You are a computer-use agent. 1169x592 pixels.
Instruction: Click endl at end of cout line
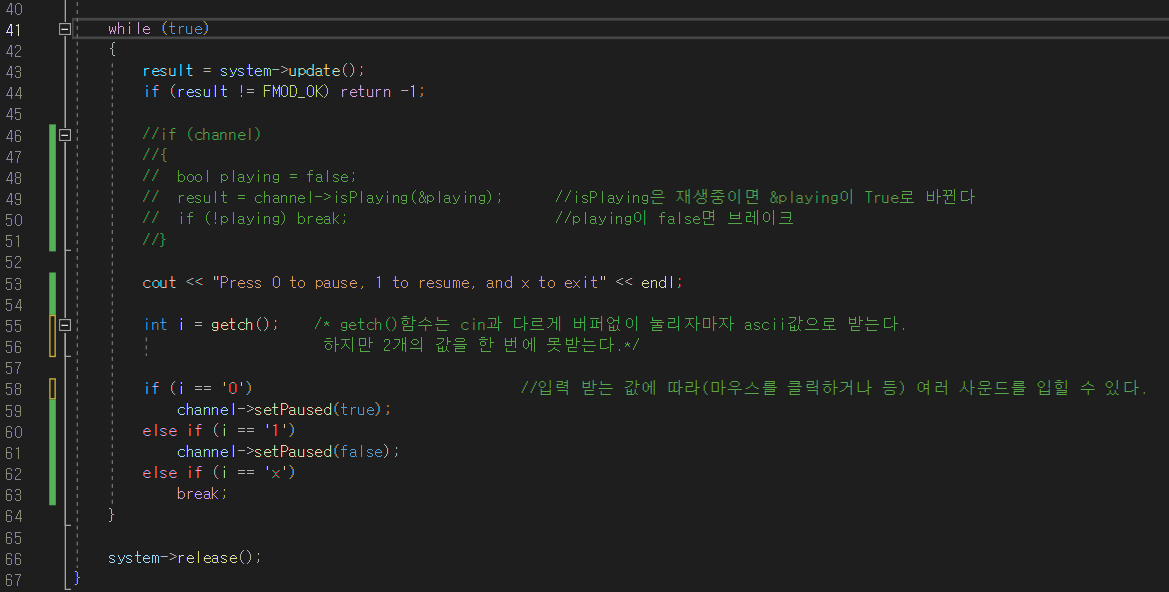coord(659,283)
